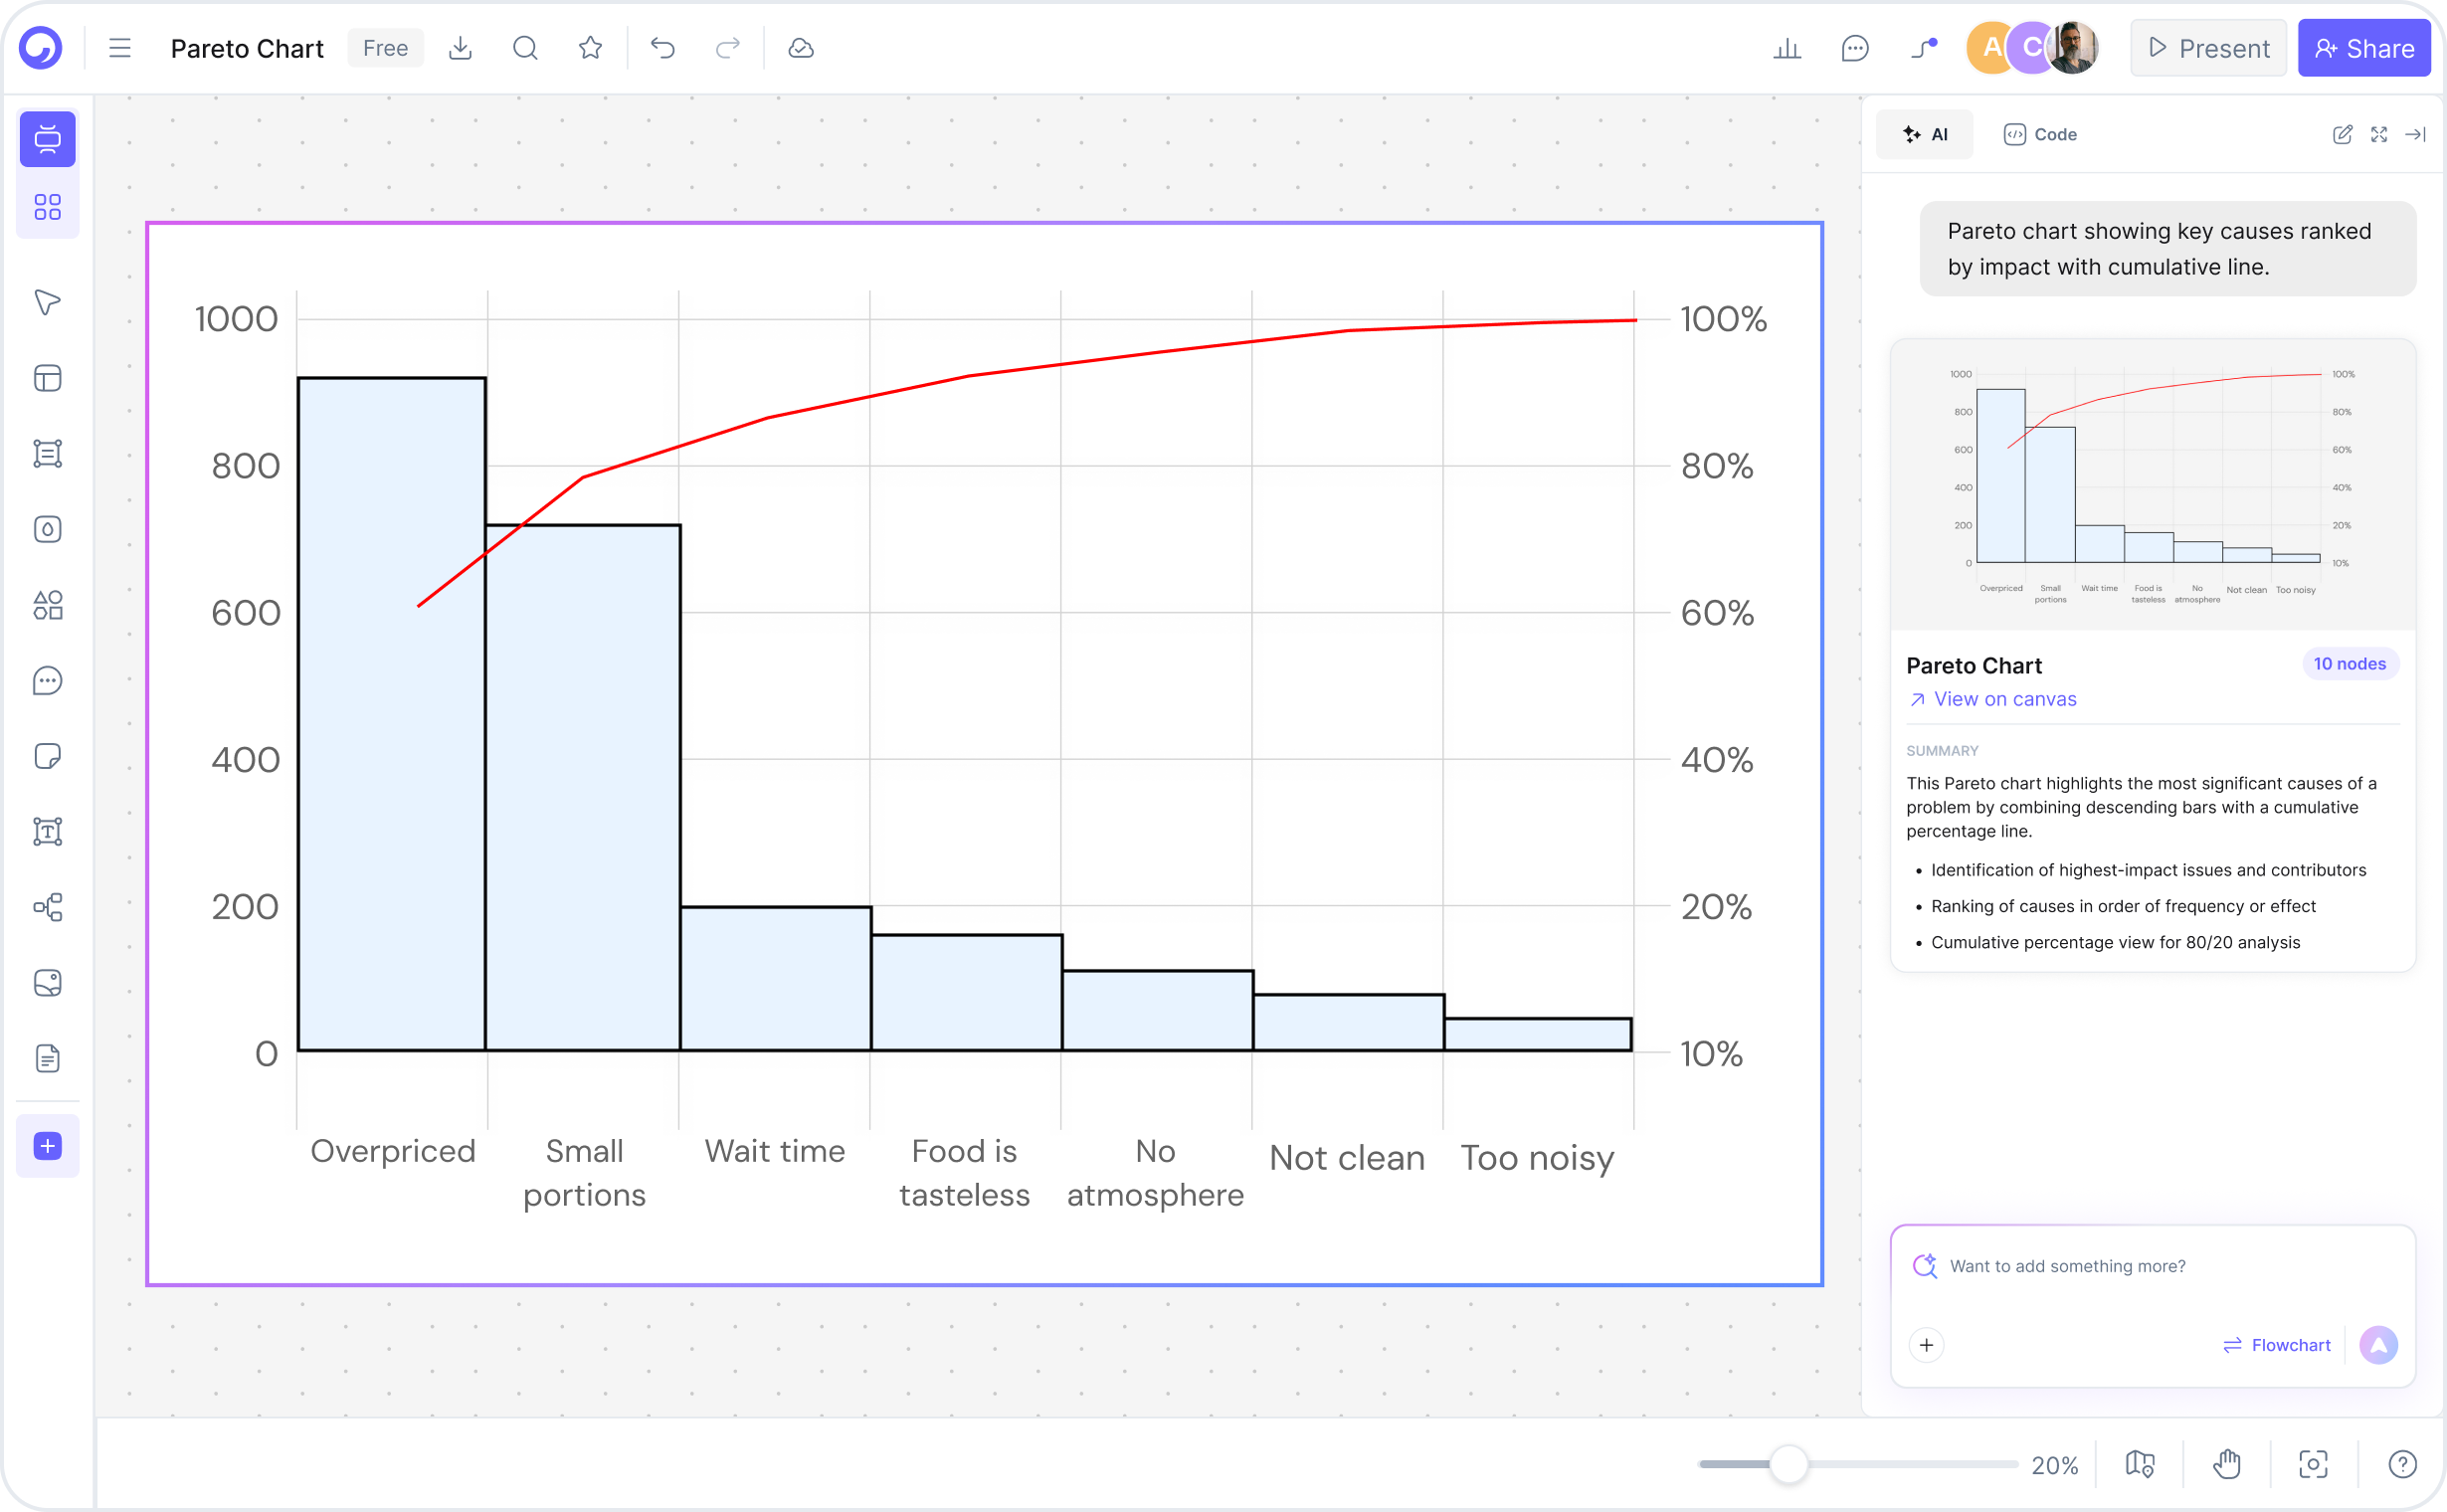Viewport: 2447px width, 1512px height.
Task: Click the purple C collaborator avatar
Action: (x=2030, y=48)
